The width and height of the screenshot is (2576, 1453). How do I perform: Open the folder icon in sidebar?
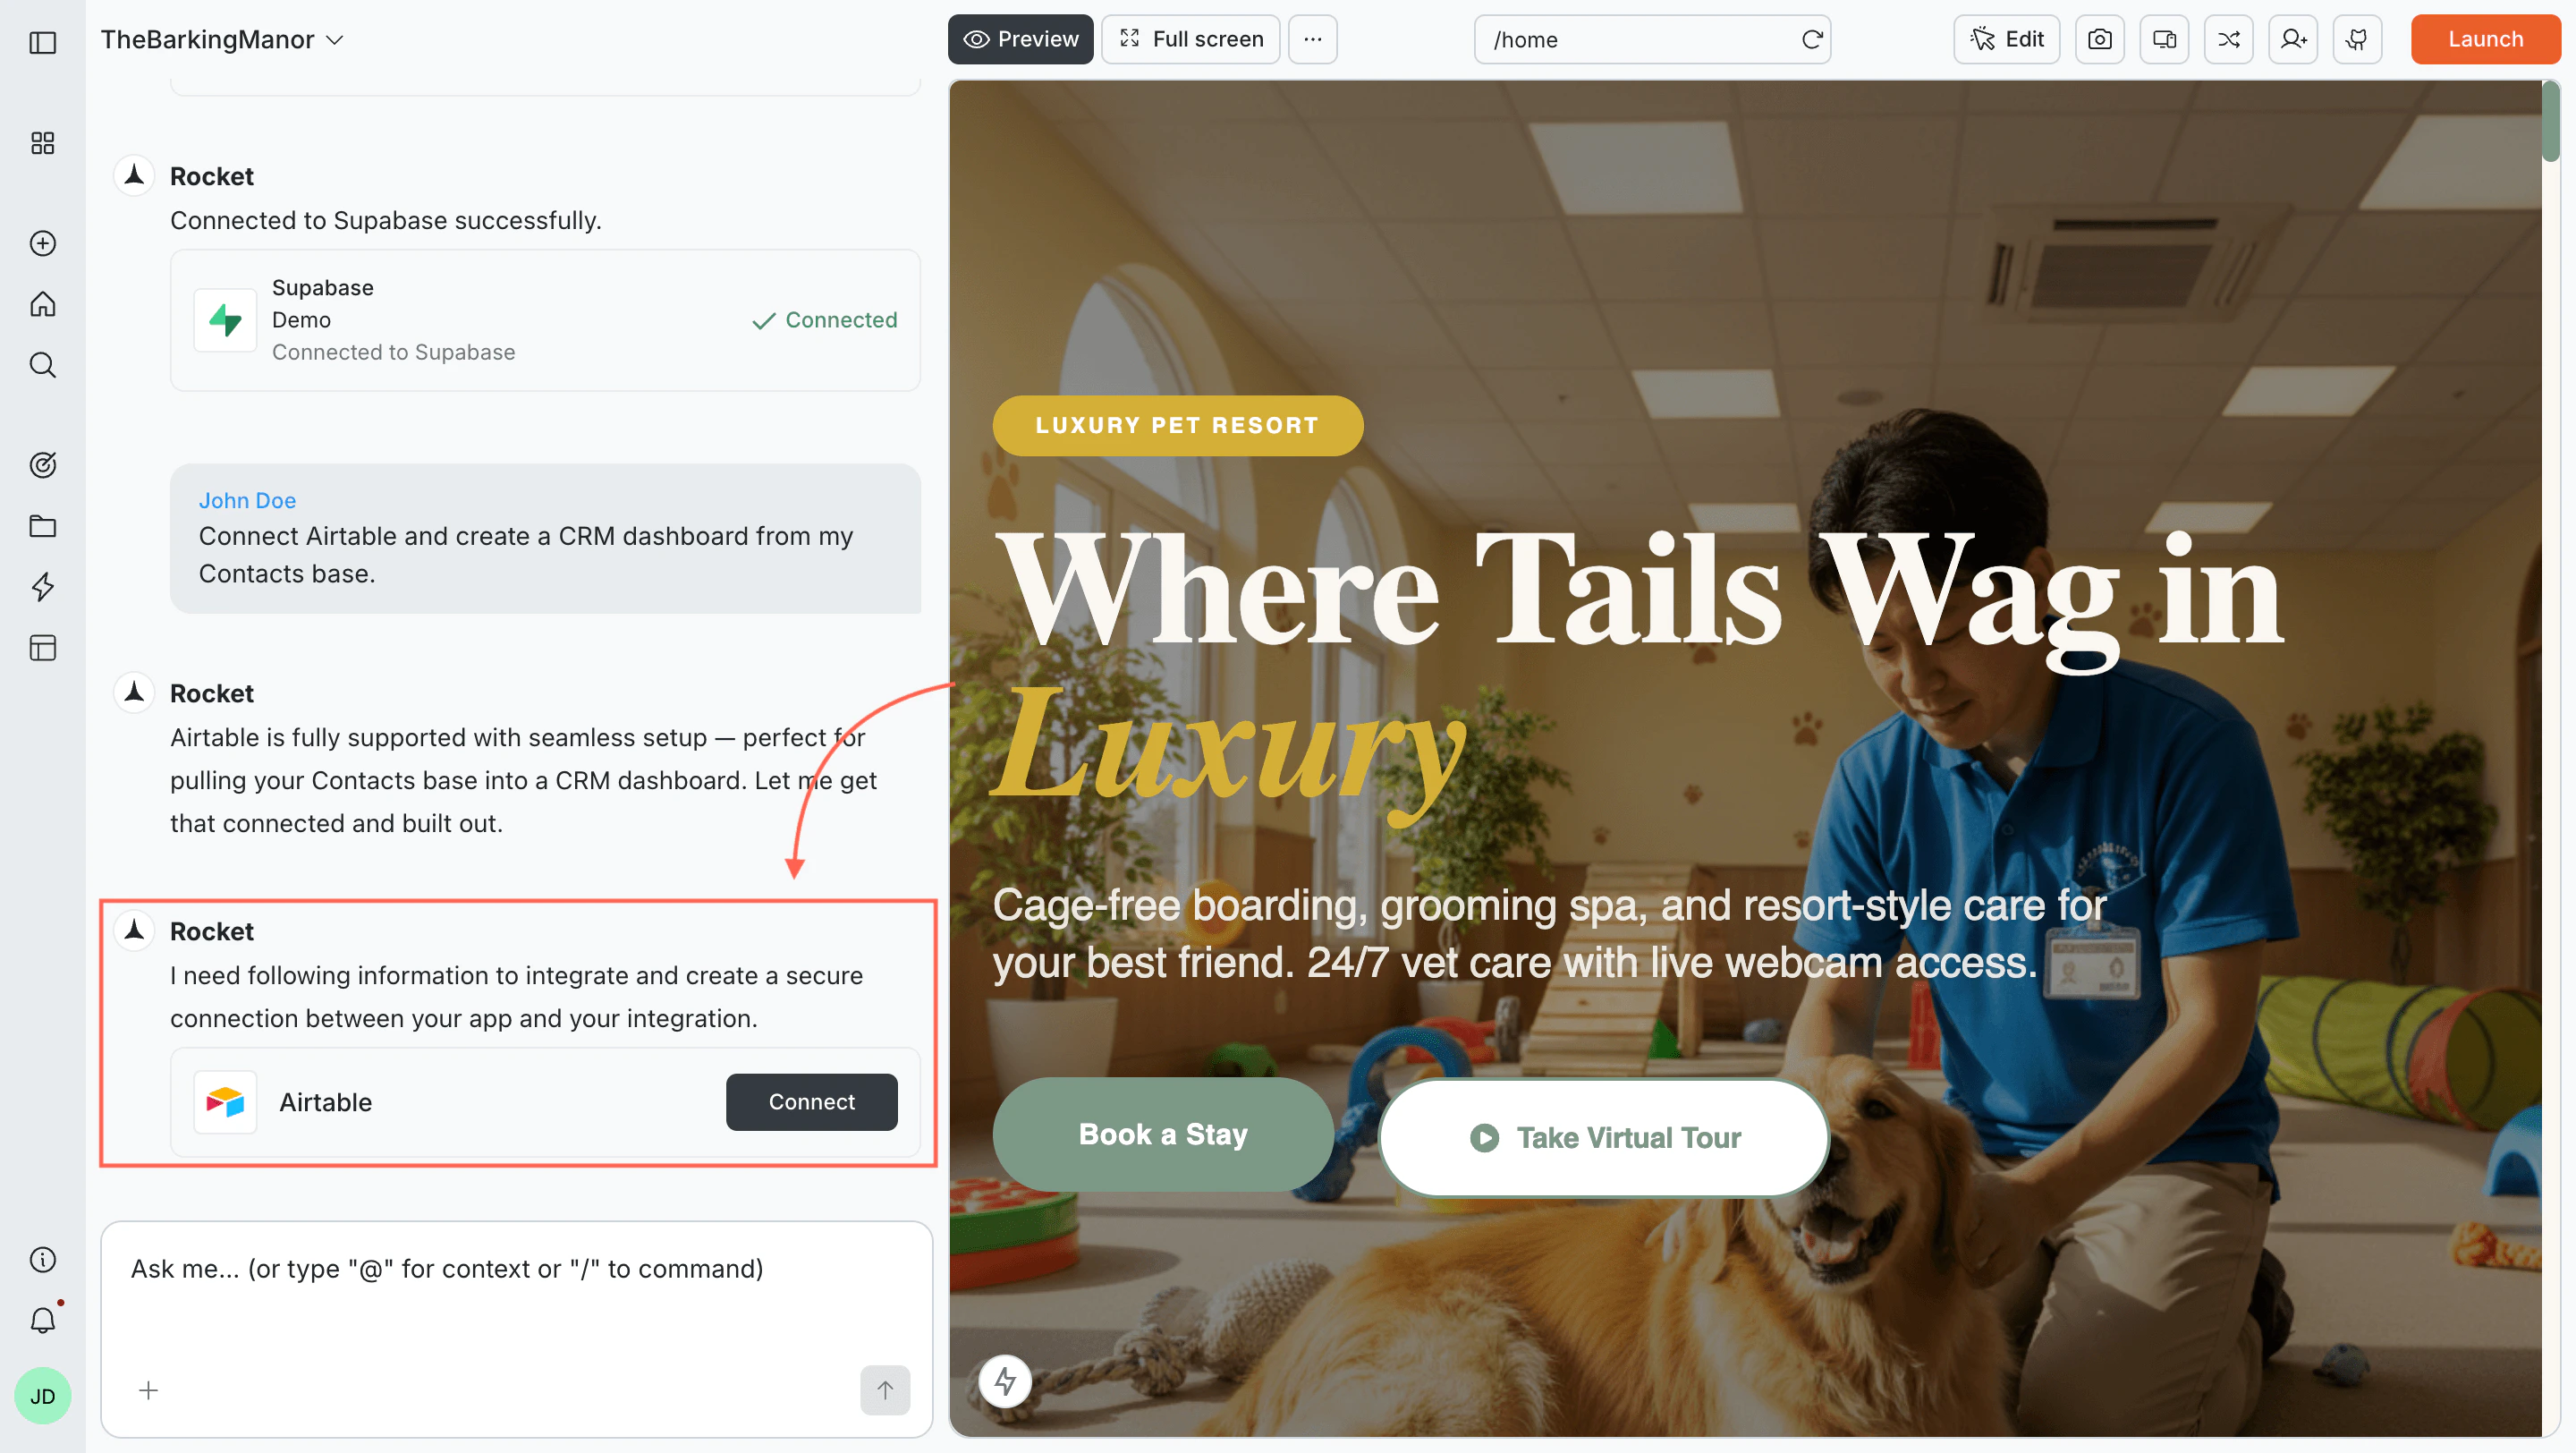42,526
